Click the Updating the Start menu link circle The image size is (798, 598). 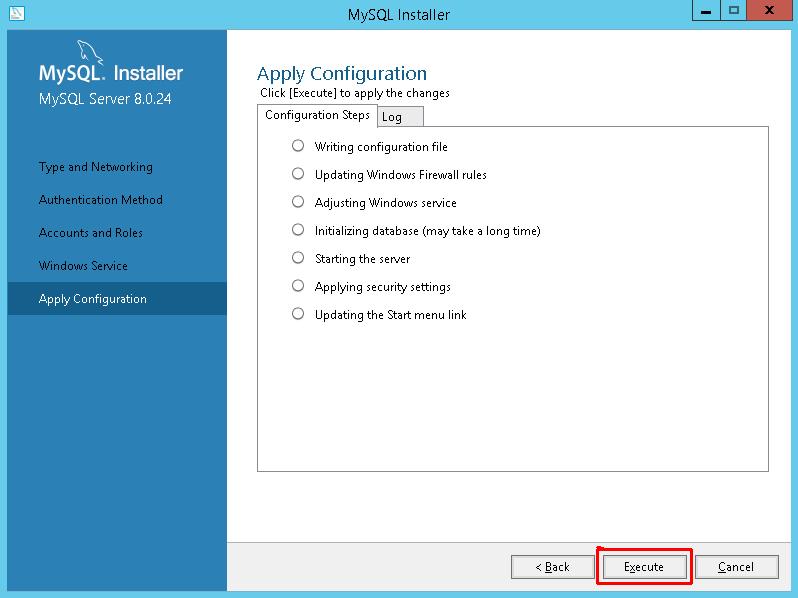click(x=298, y=314)
